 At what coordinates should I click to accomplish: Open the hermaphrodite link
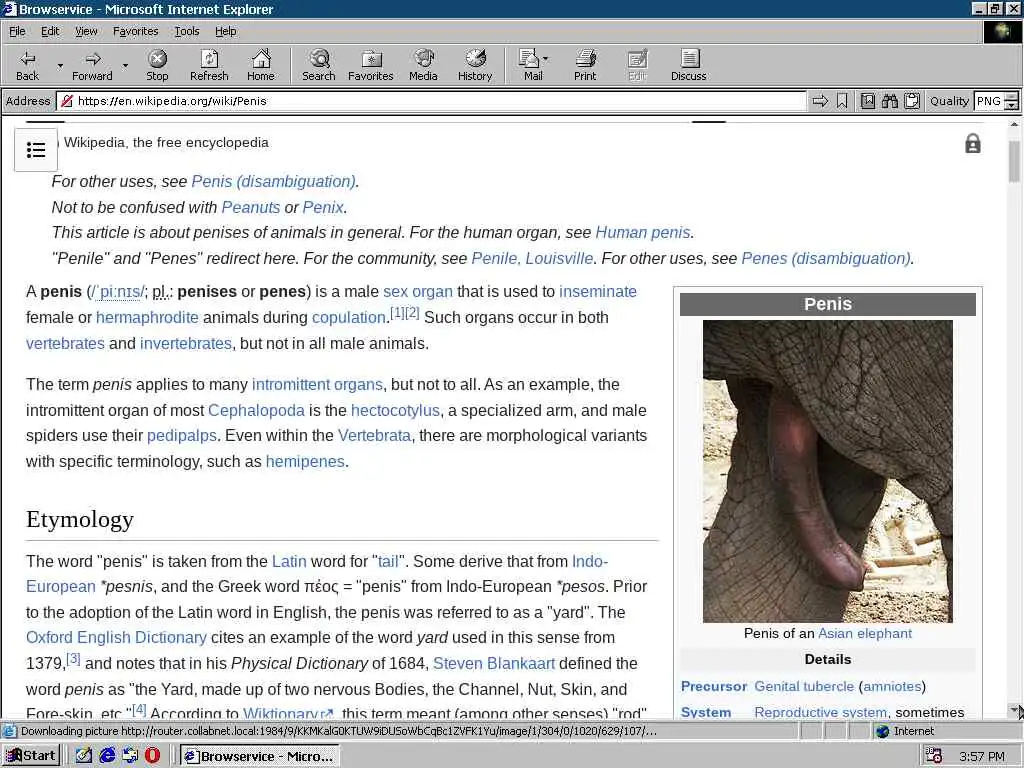147,317
